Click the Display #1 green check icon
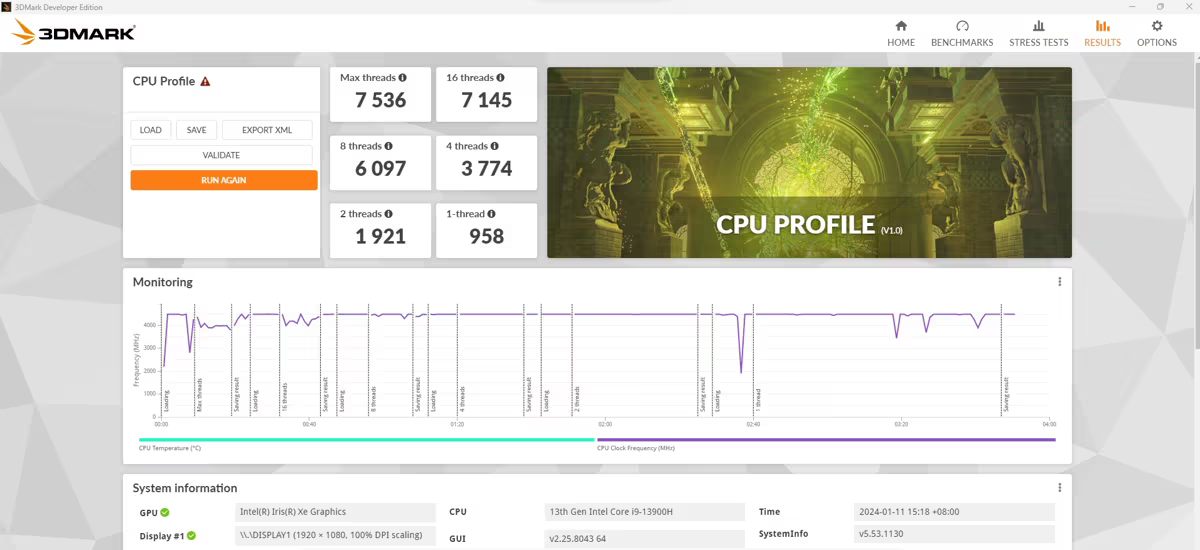 (191, 536)
